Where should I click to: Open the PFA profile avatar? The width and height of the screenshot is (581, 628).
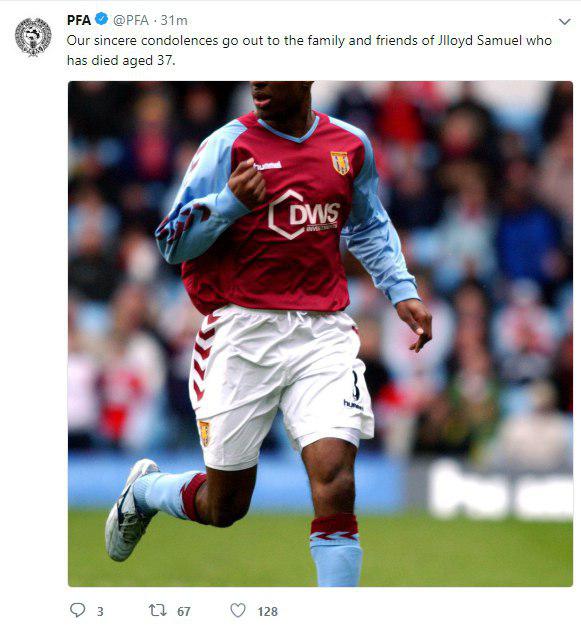33,37
